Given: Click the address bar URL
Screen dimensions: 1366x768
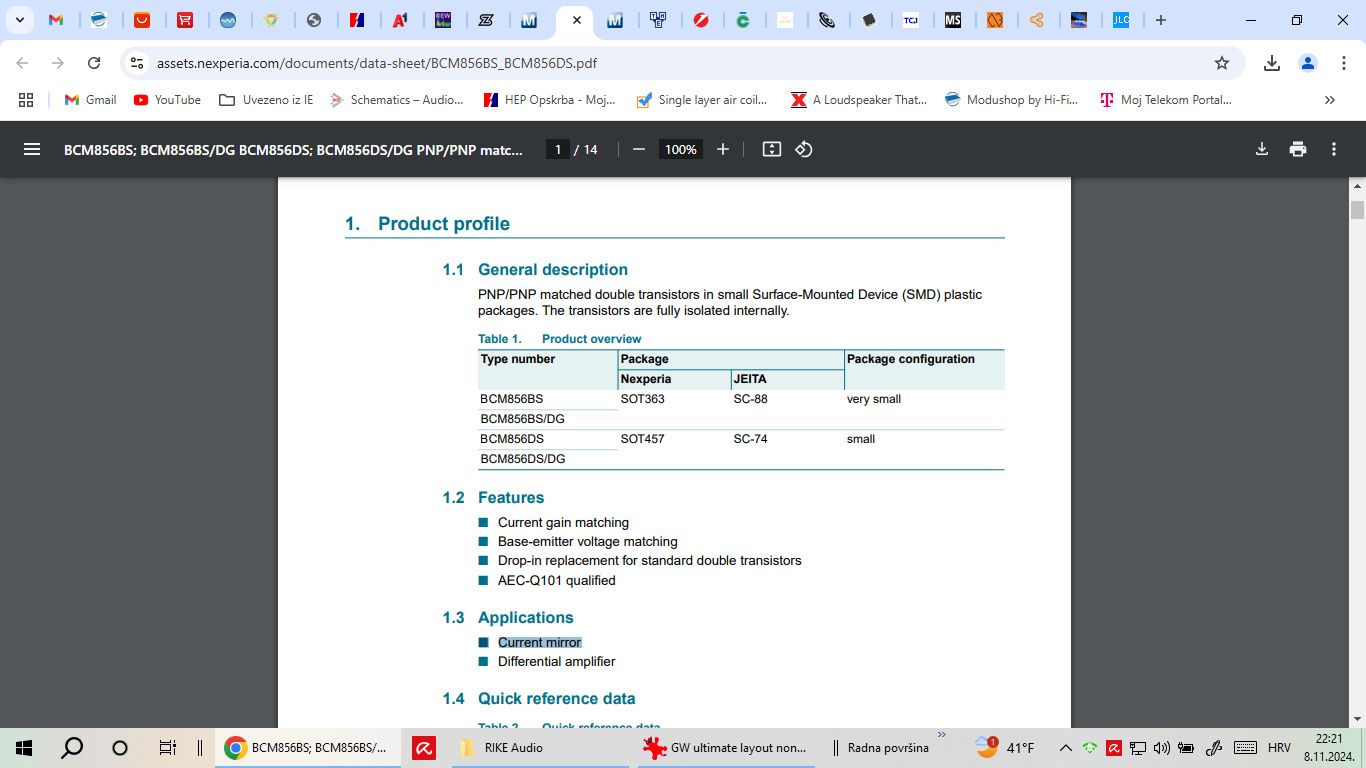Looking at the screenshot, I should pos(377,63).
